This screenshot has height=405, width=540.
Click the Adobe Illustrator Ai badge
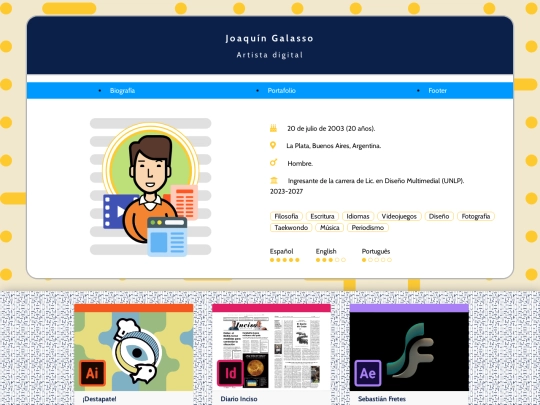(92, 373)
